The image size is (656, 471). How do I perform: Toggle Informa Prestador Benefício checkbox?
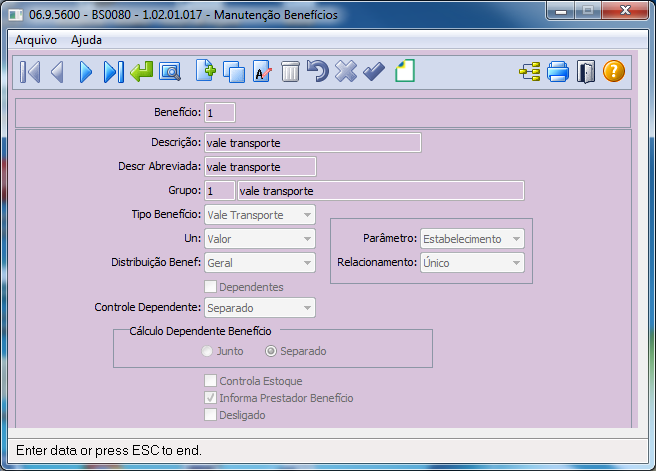point(210,397)
